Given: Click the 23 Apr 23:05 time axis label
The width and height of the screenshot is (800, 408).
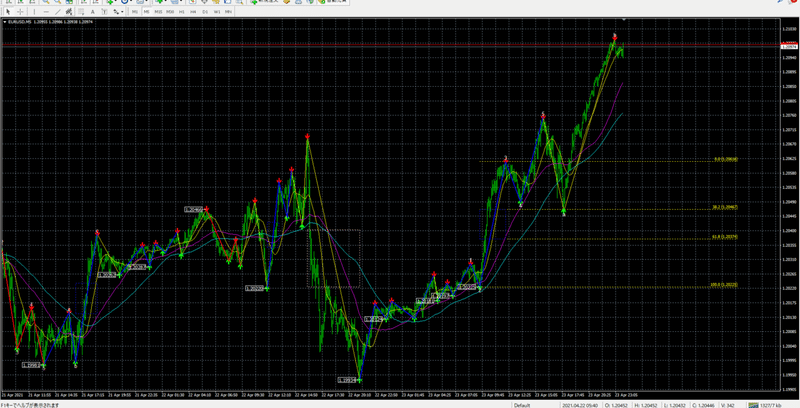Looking at the screenshot, I should (626, 395).
